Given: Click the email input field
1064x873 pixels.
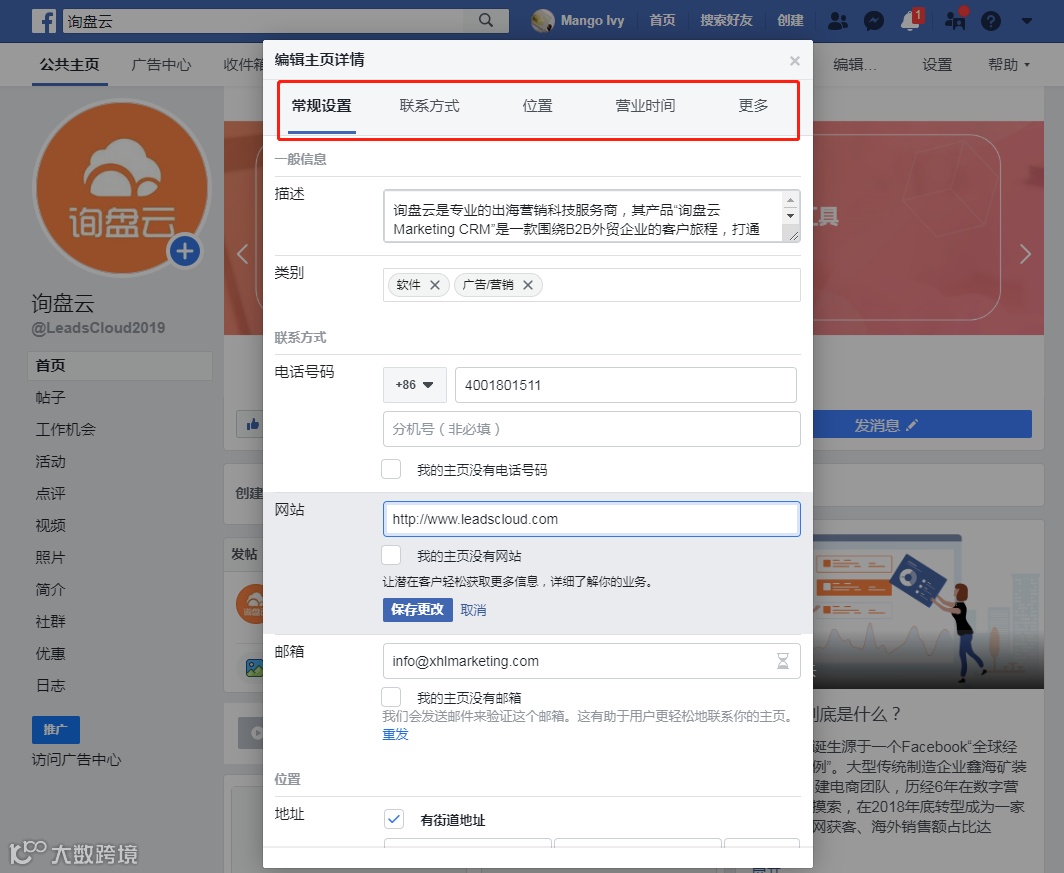Looking at the screenshot, I should tap(592, 661).
